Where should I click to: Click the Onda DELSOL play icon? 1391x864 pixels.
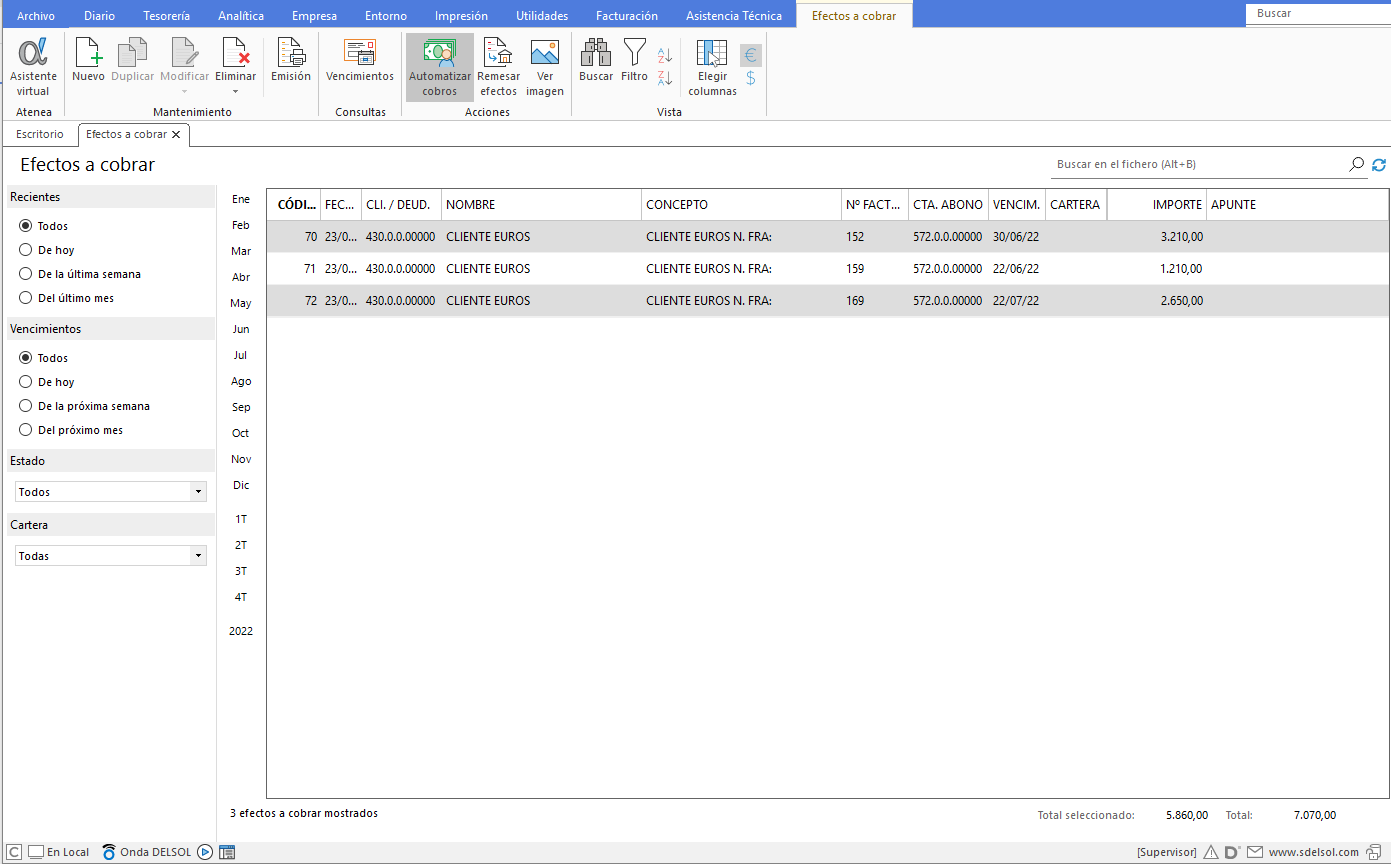(205, 852)
